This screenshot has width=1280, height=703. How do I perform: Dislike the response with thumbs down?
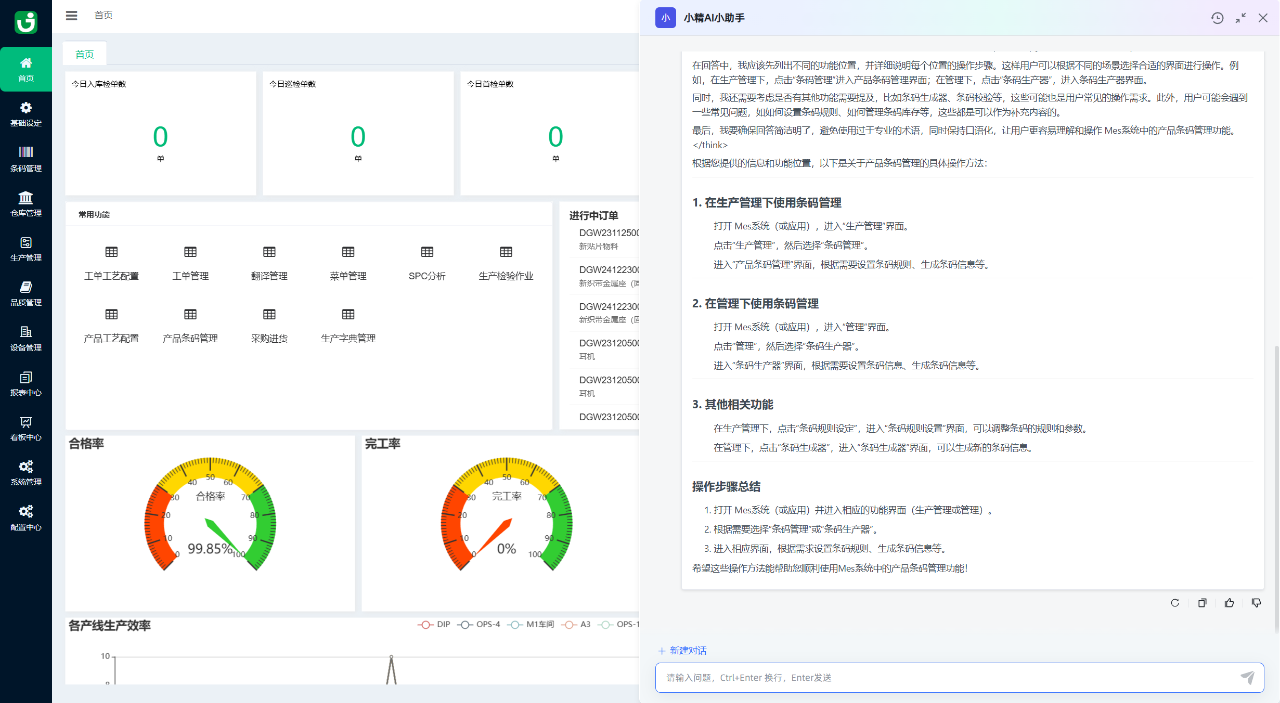(x=1256, y=603)
